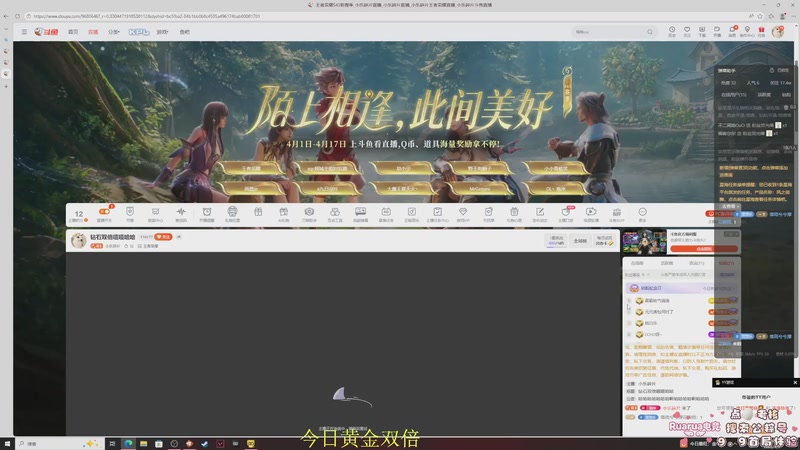Open the Windows Start menu

click(x=7, y=443)
